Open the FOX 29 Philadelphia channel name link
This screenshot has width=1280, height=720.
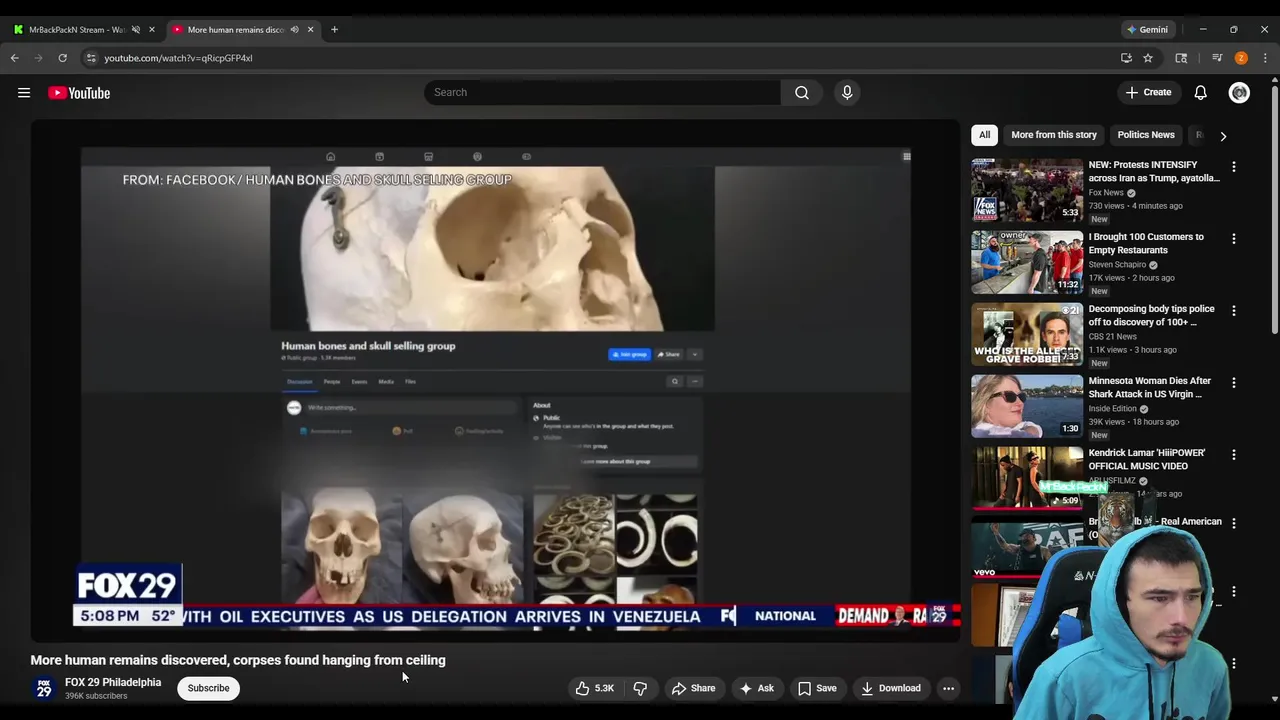click(113, 682)
